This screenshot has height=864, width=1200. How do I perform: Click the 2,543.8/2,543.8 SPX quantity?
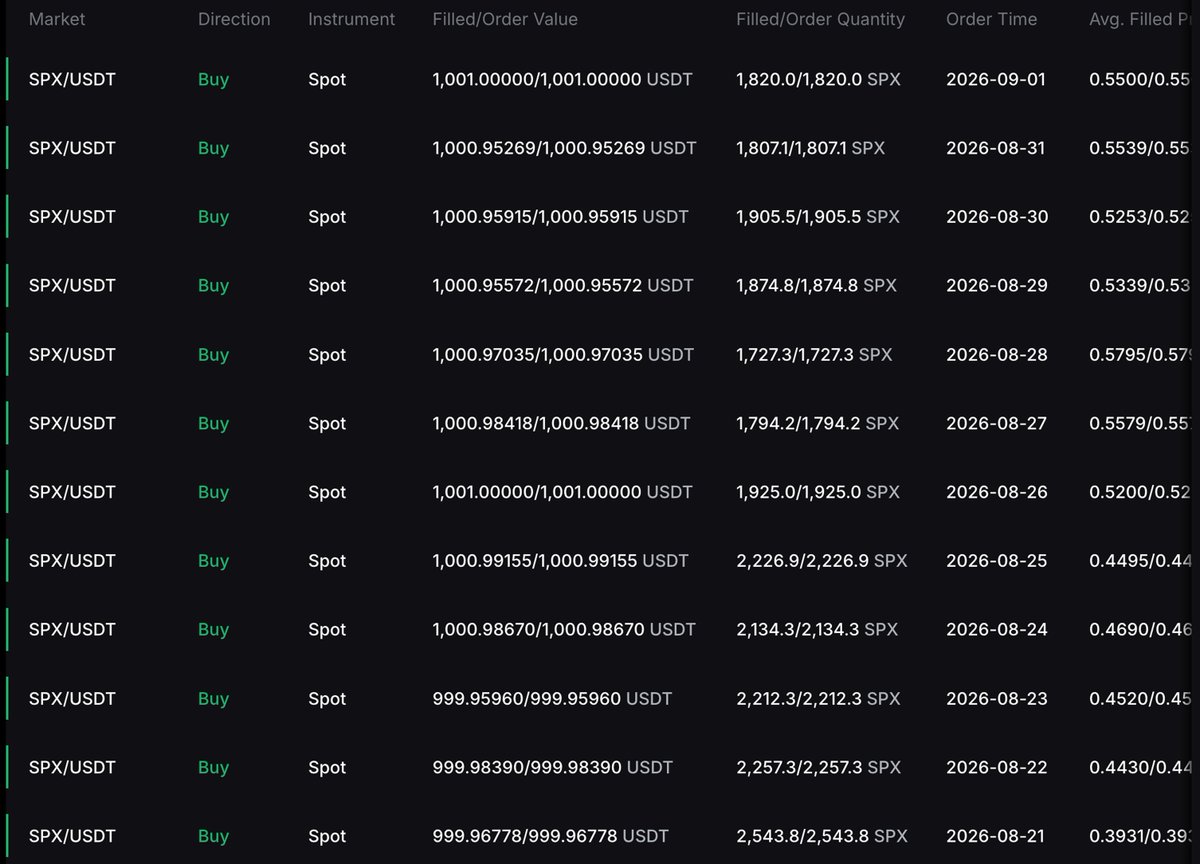click(x=822, y=836)
